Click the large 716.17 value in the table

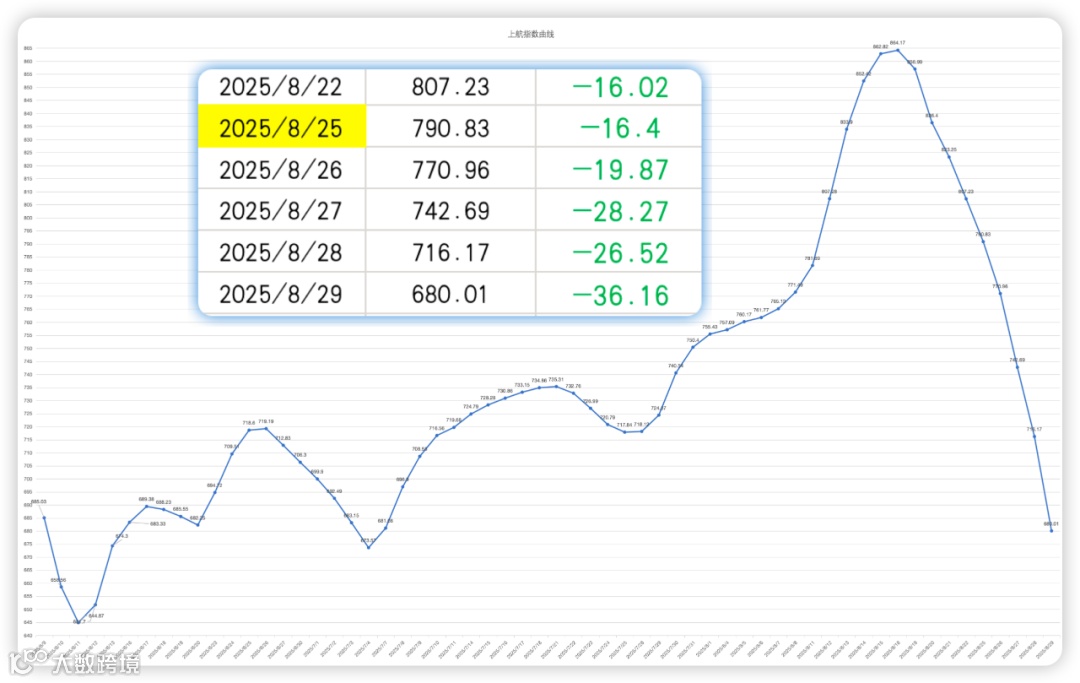tap(450, 253)
